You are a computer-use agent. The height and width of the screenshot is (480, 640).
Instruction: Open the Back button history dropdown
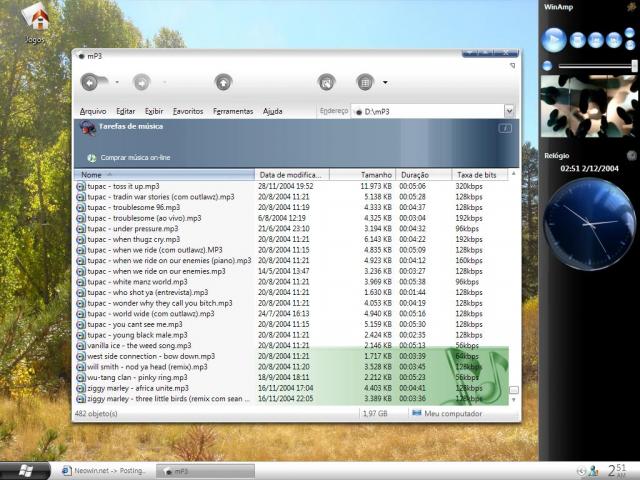117,82
